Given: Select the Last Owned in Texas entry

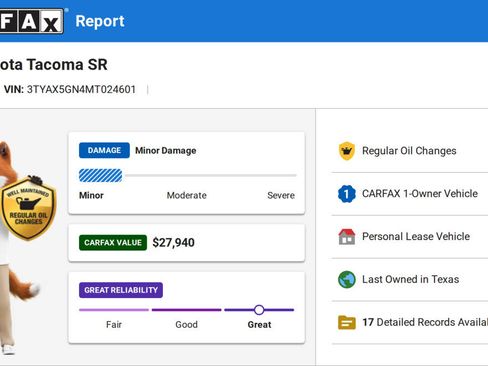Looking at the screenshot, I should pyautogui.click(x=410, y=279).
